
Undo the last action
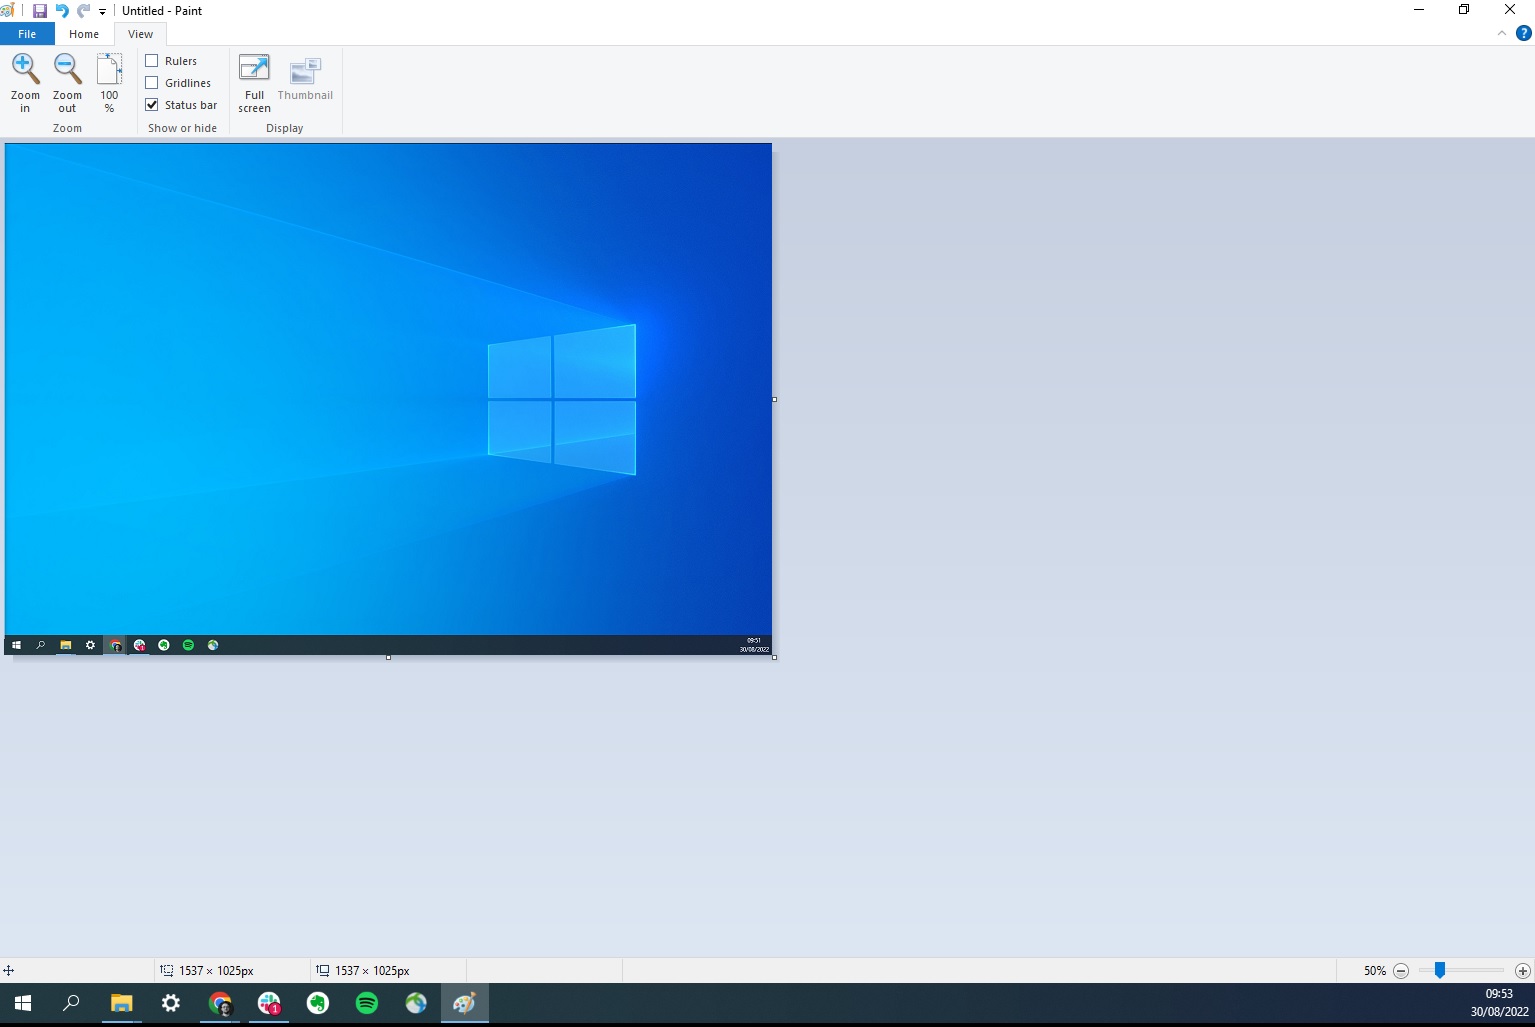(x=60, y=11)
